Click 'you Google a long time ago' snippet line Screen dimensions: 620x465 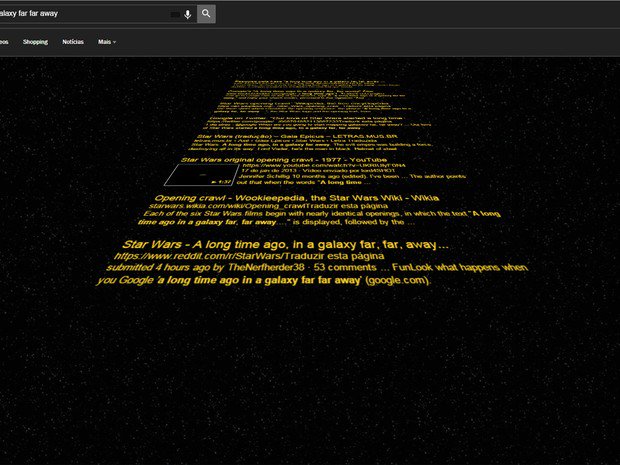(263, 280)
